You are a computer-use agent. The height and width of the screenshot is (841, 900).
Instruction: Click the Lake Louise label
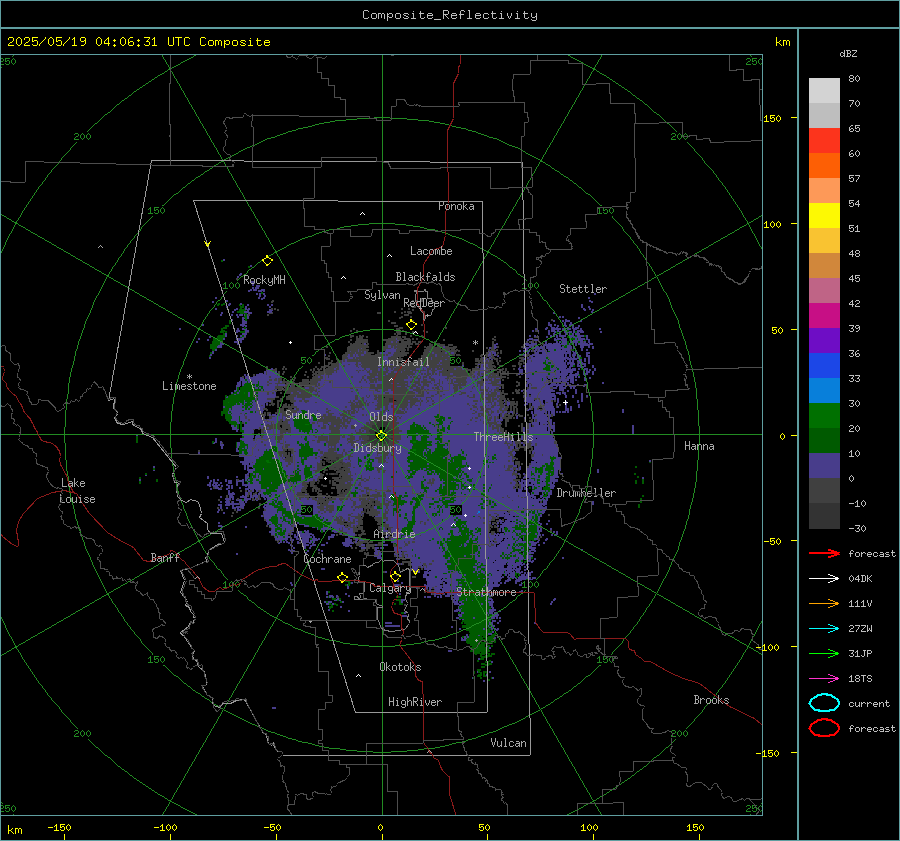(77, 491)
